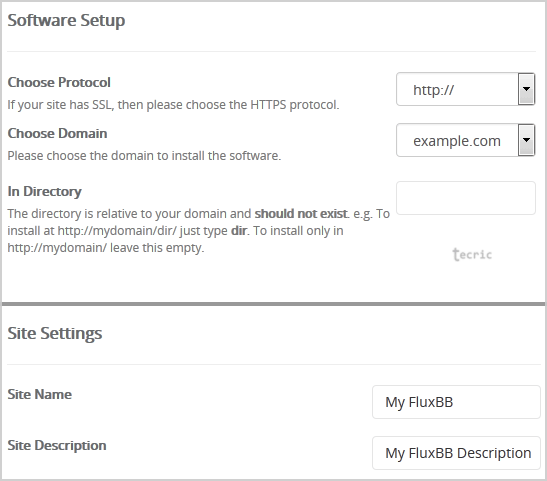This screenshot has height=481, width=547.
Task: Click 'Please choose the domain' help text
Action: point(144,156)
